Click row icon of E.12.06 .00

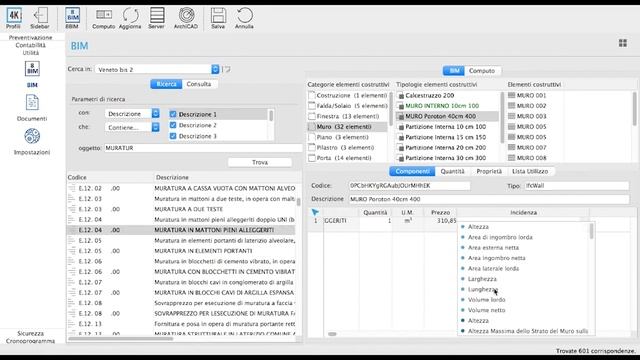[x=72, y=271]
